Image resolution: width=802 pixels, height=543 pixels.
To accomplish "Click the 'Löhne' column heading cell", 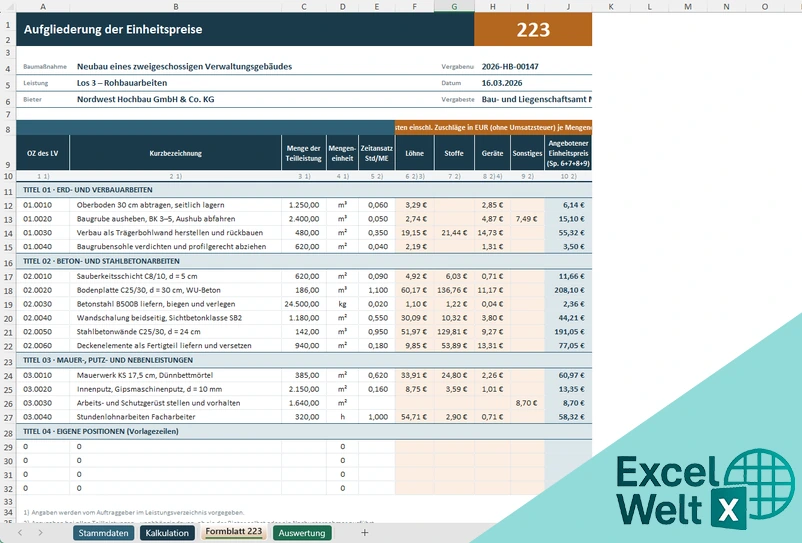I will 414,153.
